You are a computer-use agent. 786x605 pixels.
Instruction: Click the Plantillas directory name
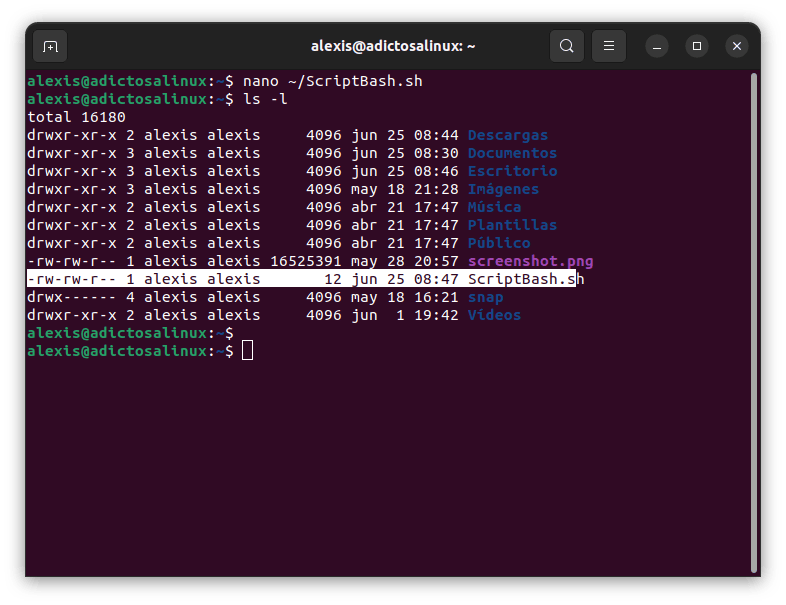(512, 225)
